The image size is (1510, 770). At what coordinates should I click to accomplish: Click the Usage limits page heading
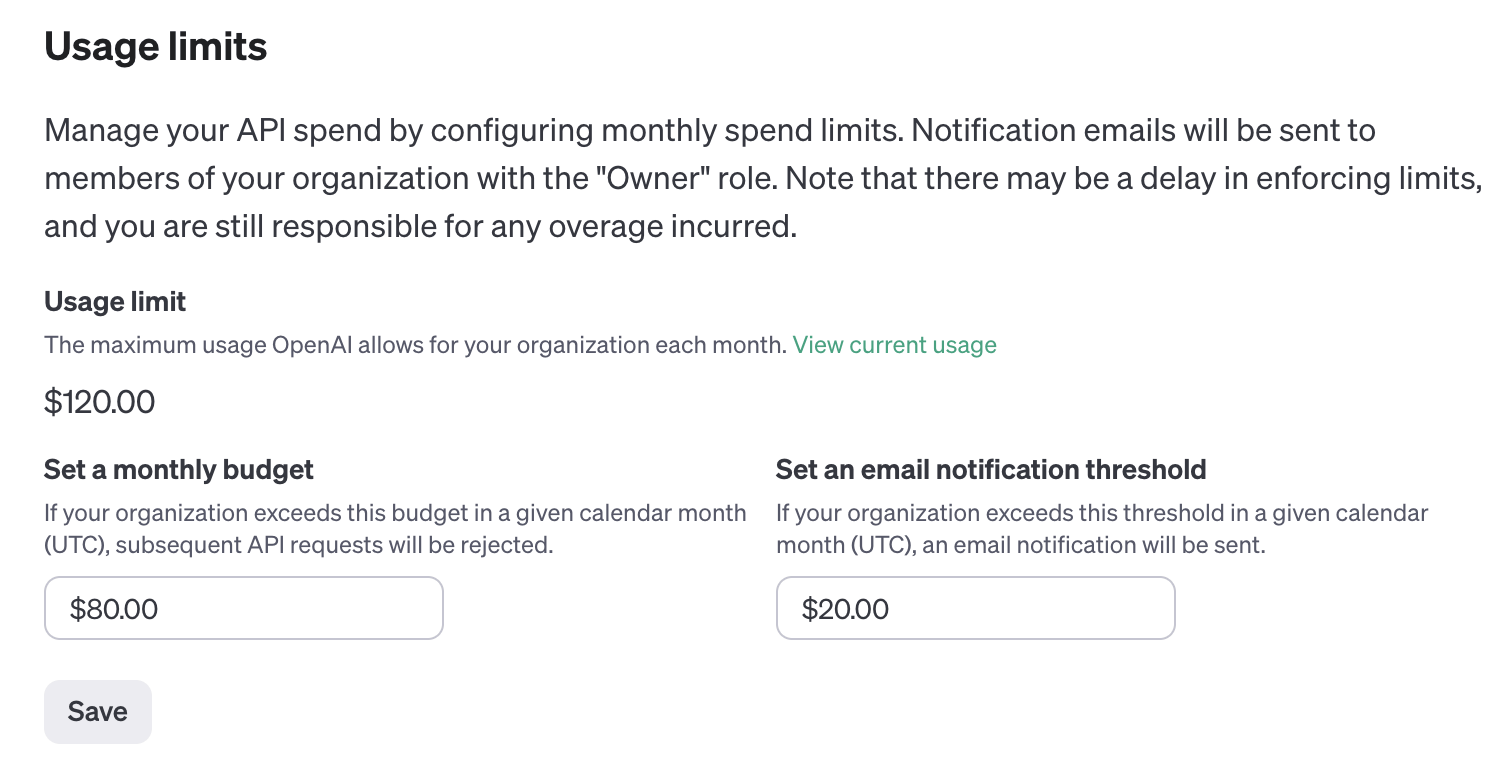pos(155,47)
